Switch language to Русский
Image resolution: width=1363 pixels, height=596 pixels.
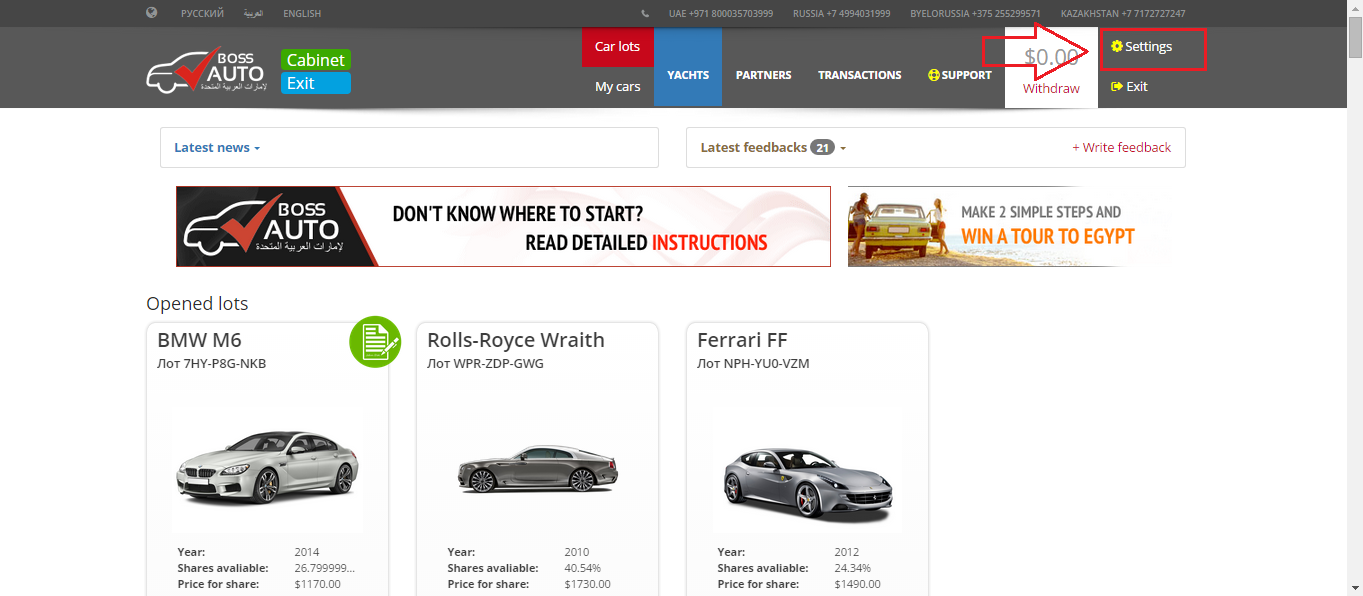(x=202, y=14)
